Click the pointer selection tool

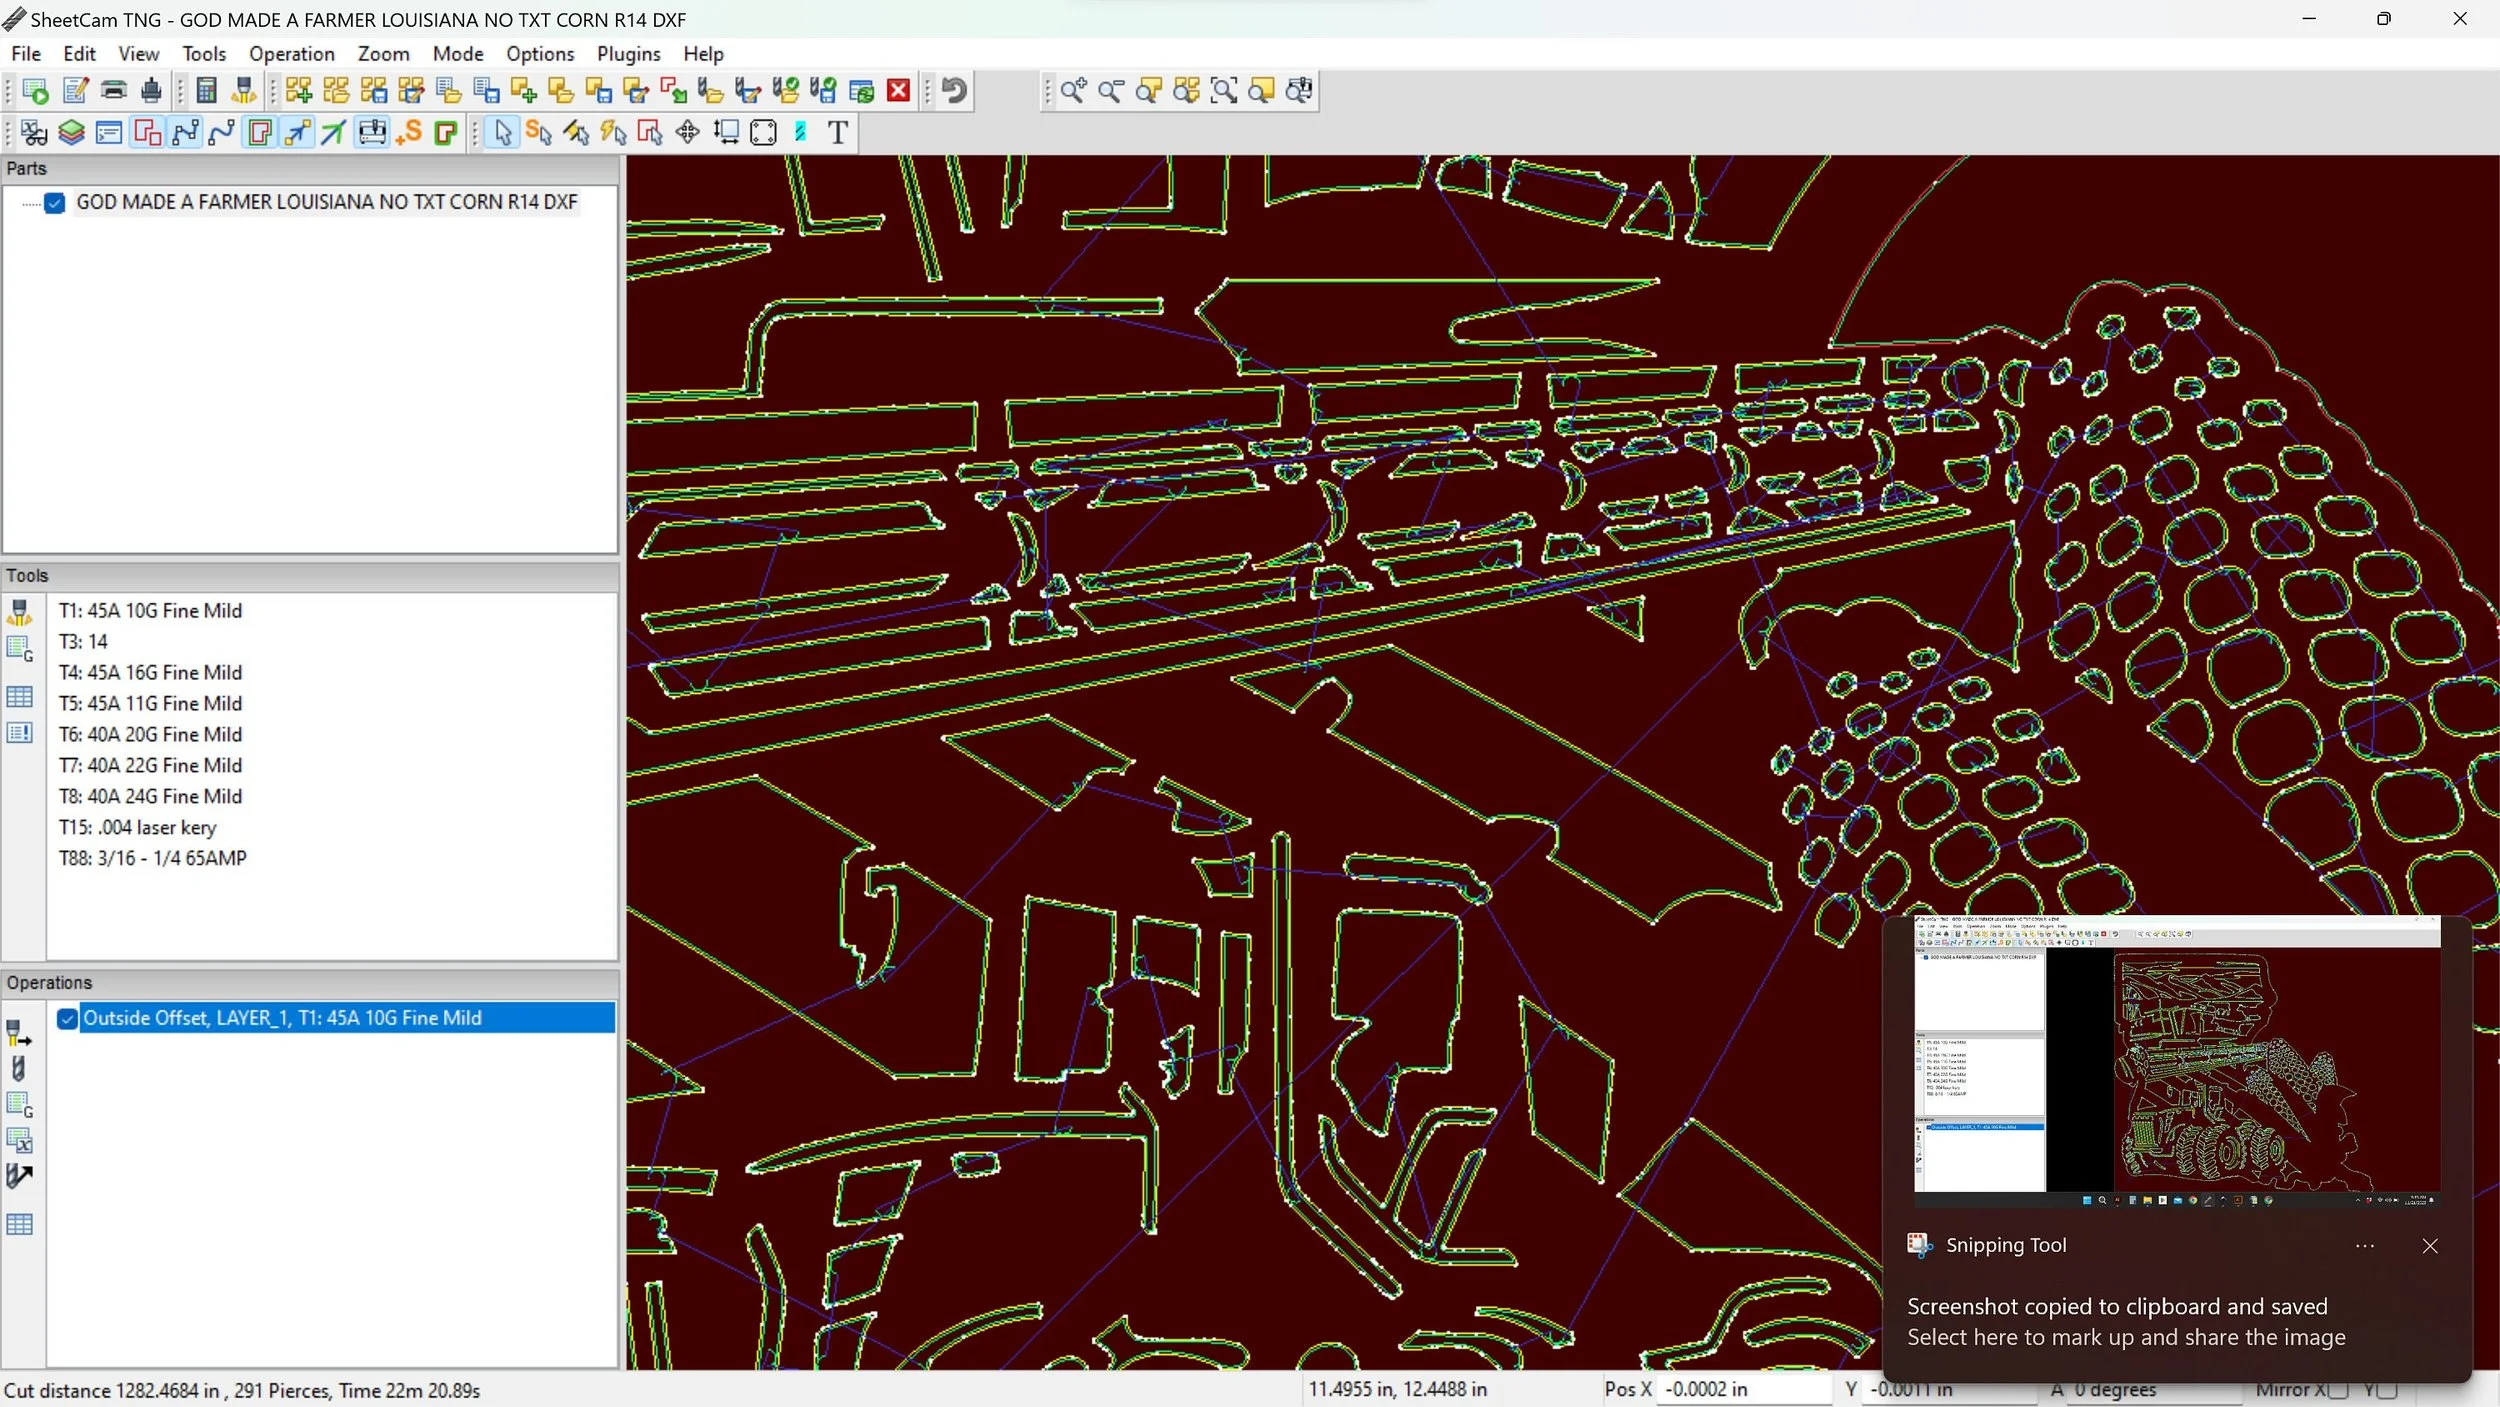pyautogui.click(x=503, y=132)
